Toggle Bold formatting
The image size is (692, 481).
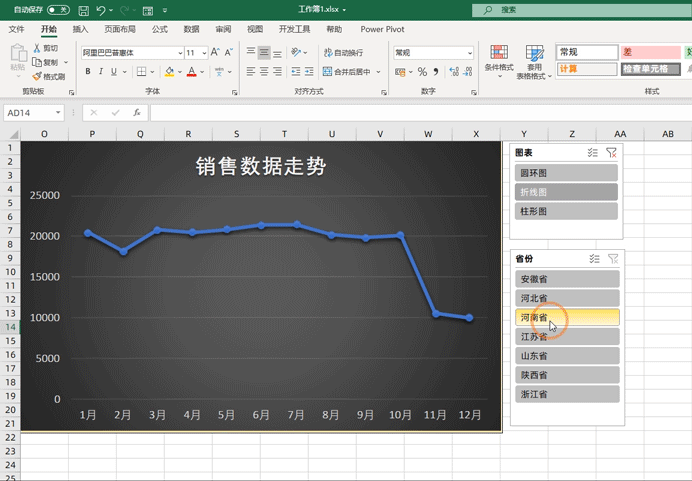88,71
